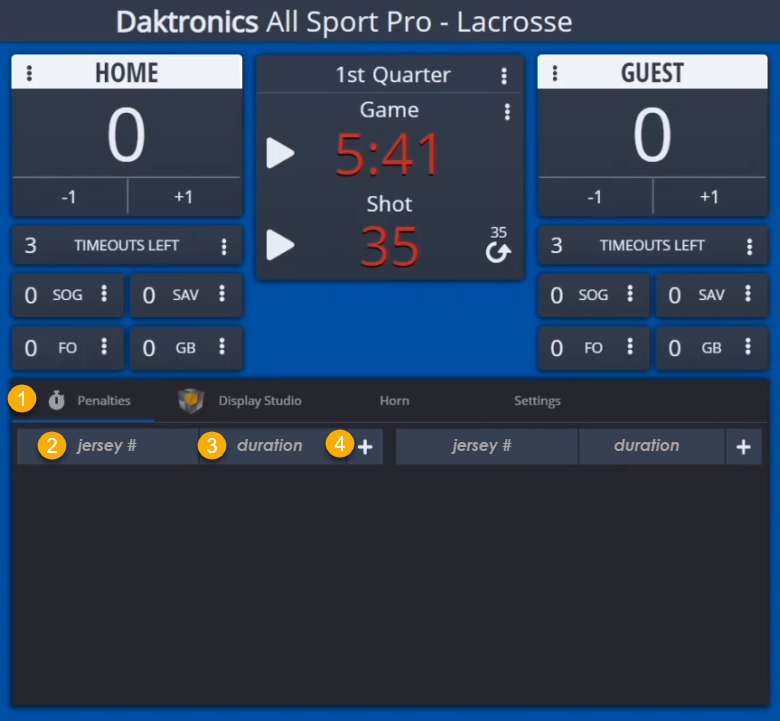The image size is (780, 721).
Task: Open HOME SOG options menu
Action: pyautogui.click(x=104, y=294)
